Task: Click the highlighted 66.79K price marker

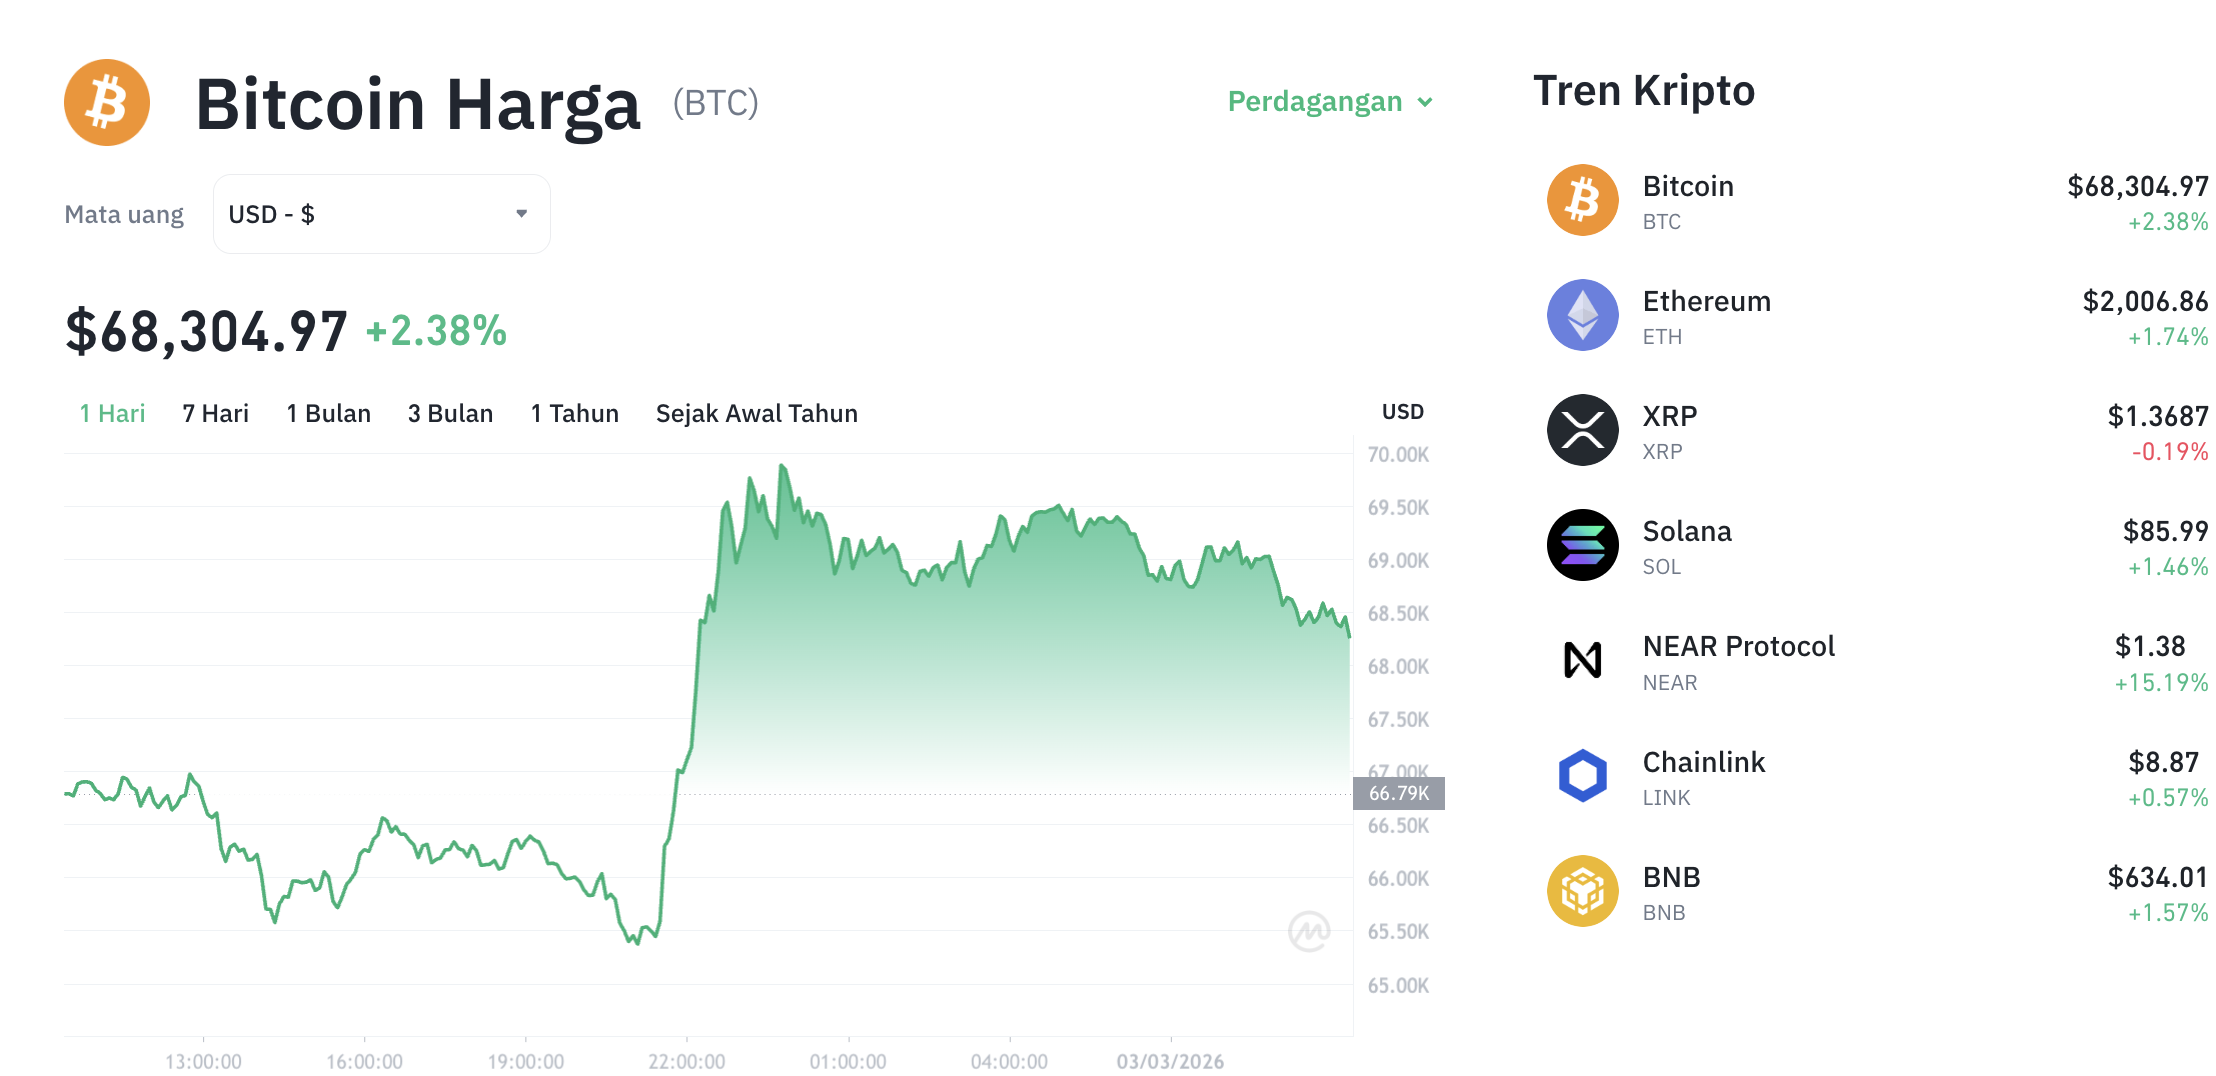Action: pyautogui.click(x=1399, y=793)
